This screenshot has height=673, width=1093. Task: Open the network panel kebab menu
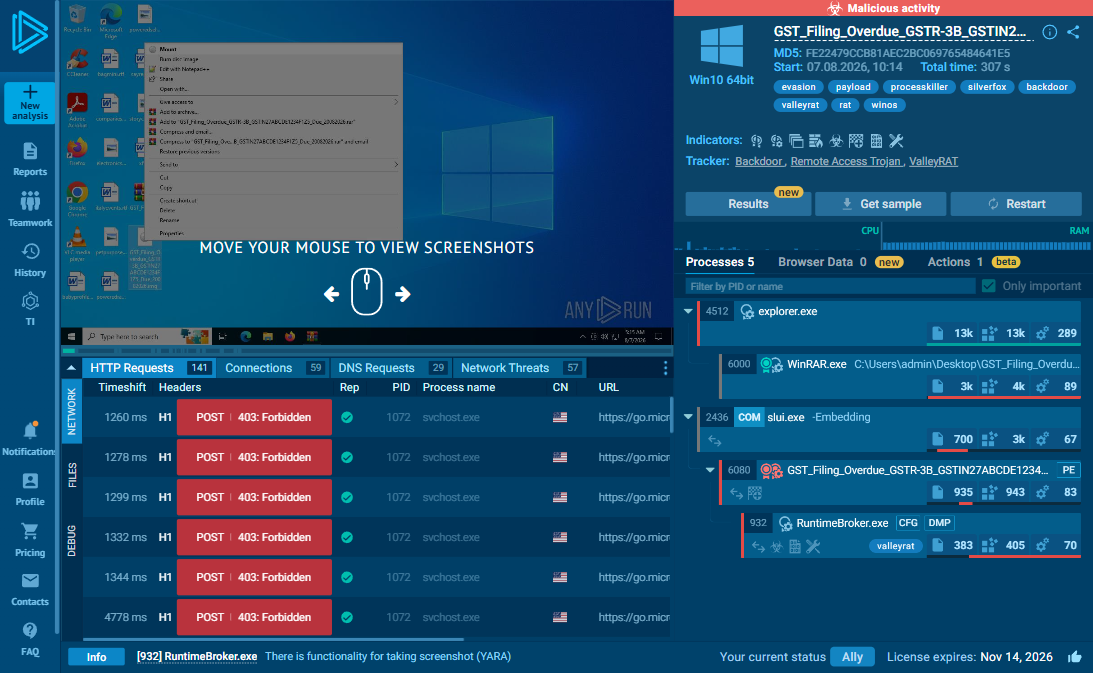(x=665, y=368)
